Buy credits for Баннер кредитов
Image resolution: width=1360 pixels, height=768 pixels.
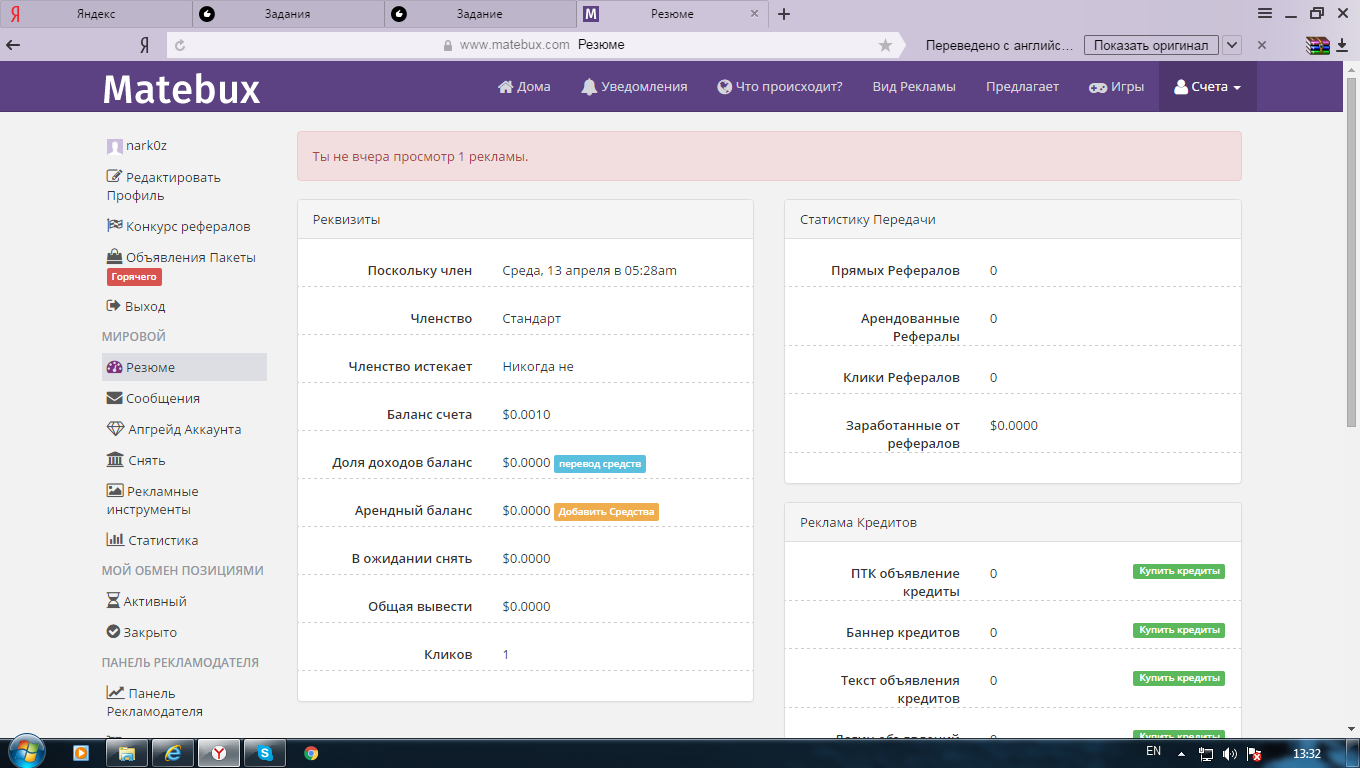pyautogui.click(x=1179, y=630)
